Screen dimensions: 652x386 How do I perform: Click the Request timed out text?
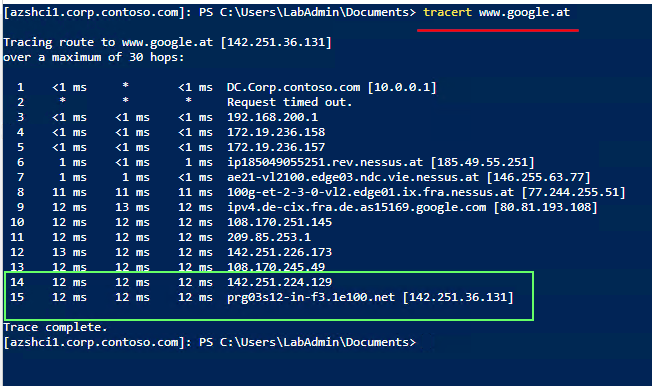pyautogui.click(x=289, y=102)
